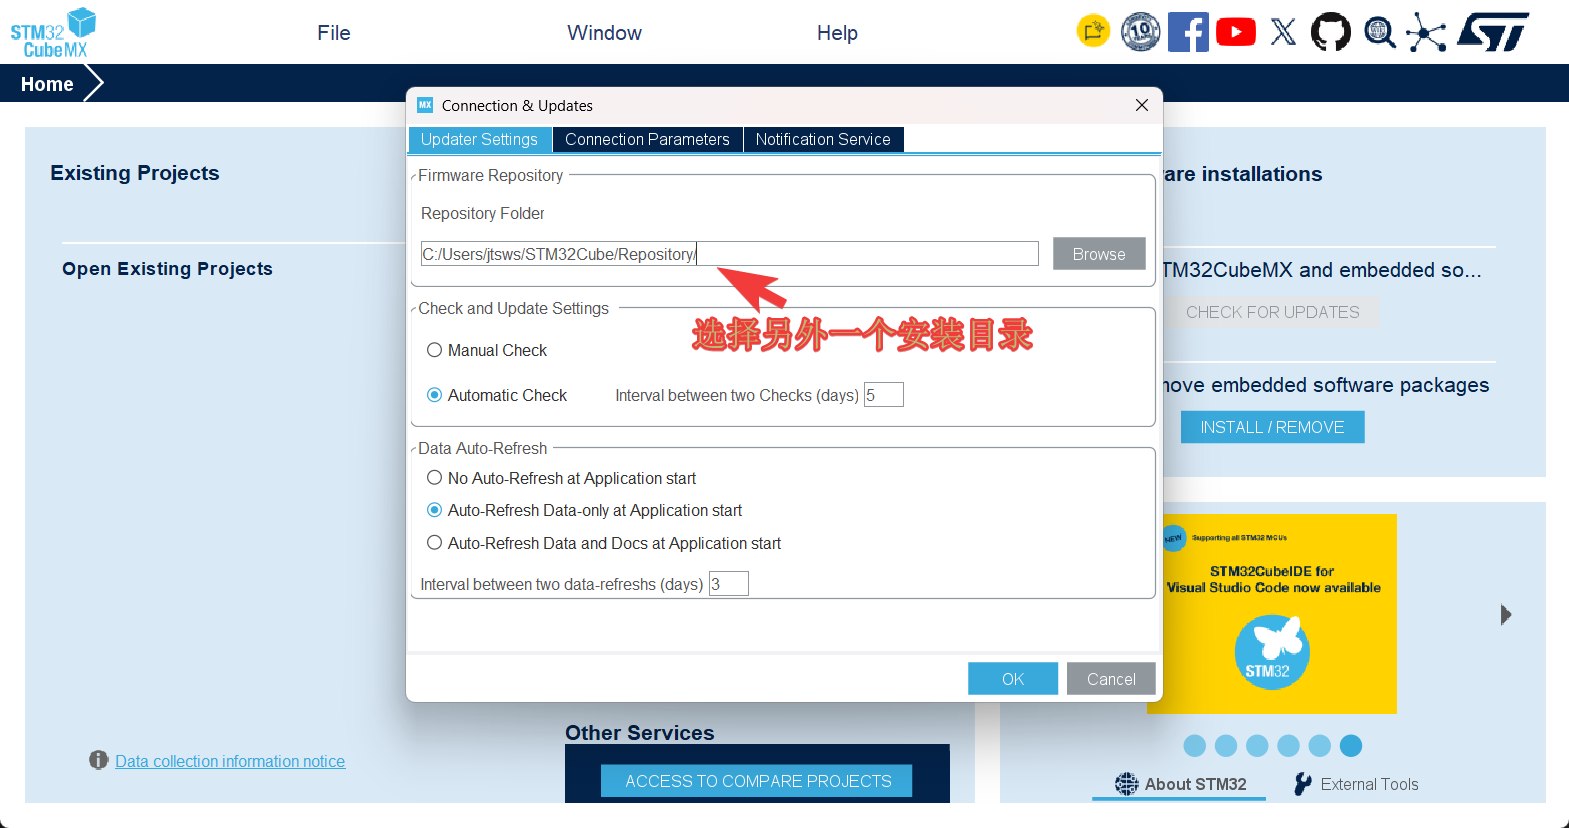Click the Other Services heading
Viewport: 1569px width, 828px height.
pyautogui.click(x=640, y=733)
